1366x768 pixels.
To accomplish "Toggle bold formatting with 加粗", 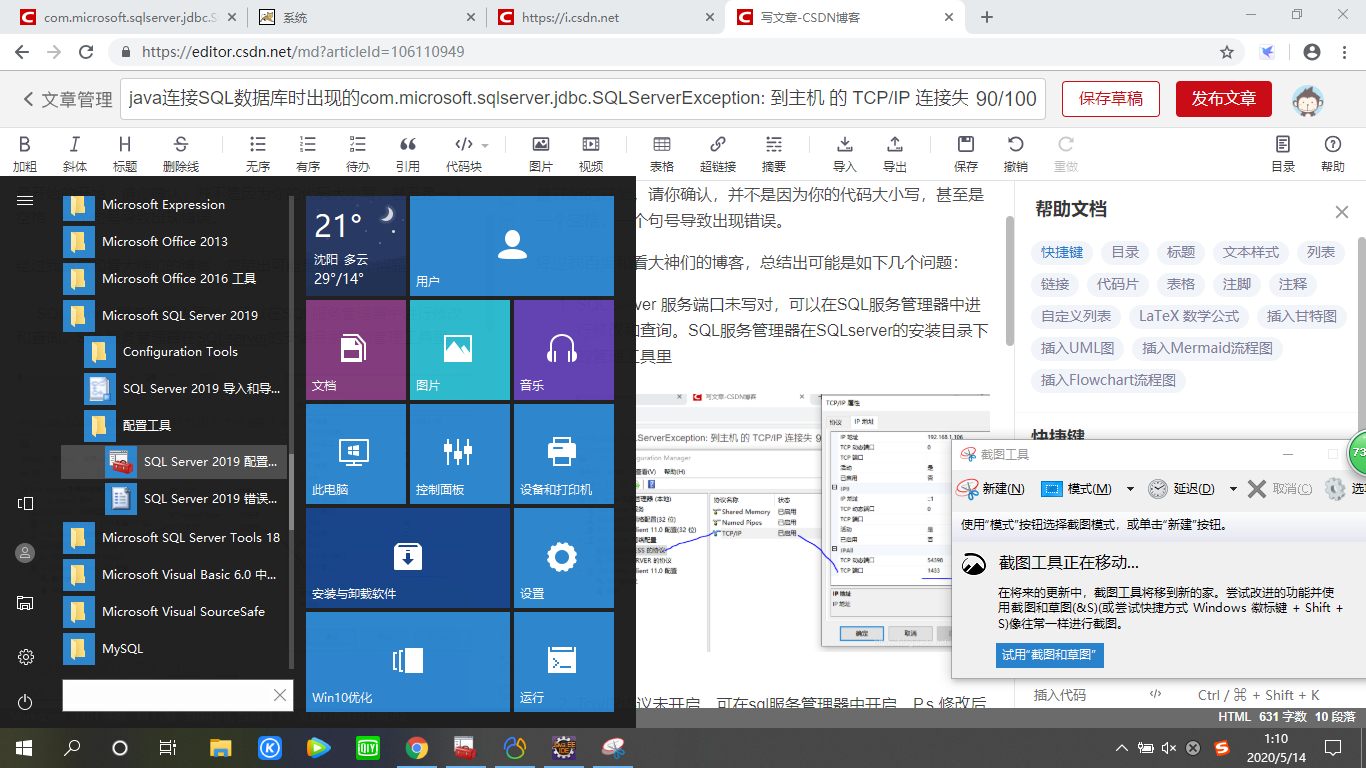I will point(24,150).
